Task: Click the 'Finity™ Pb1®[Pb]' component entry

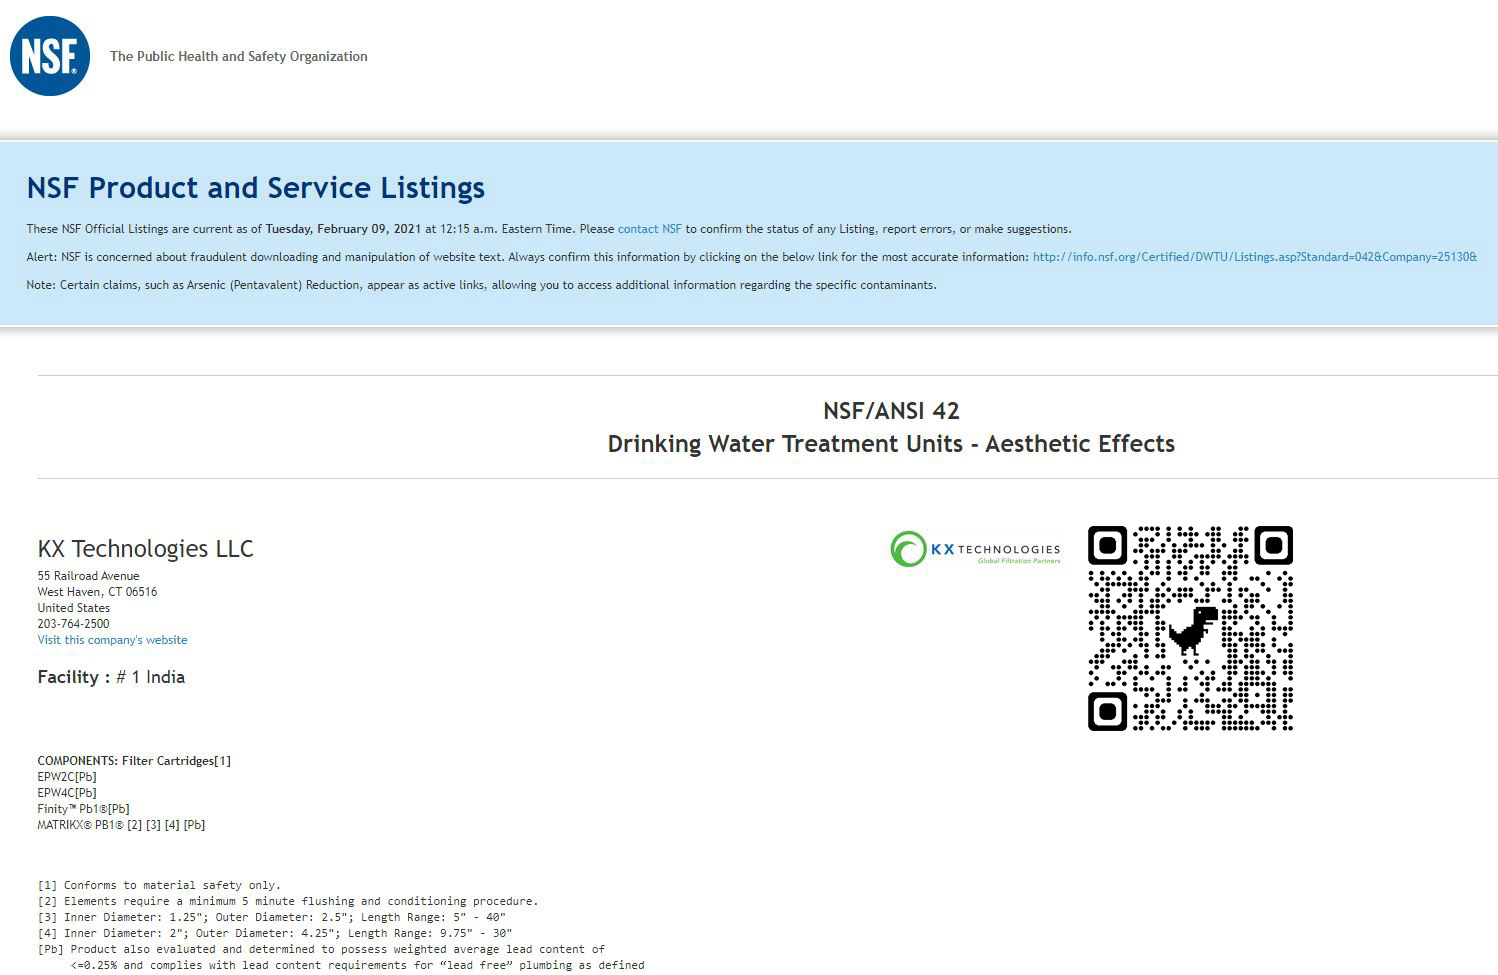Action: [84, 809]
